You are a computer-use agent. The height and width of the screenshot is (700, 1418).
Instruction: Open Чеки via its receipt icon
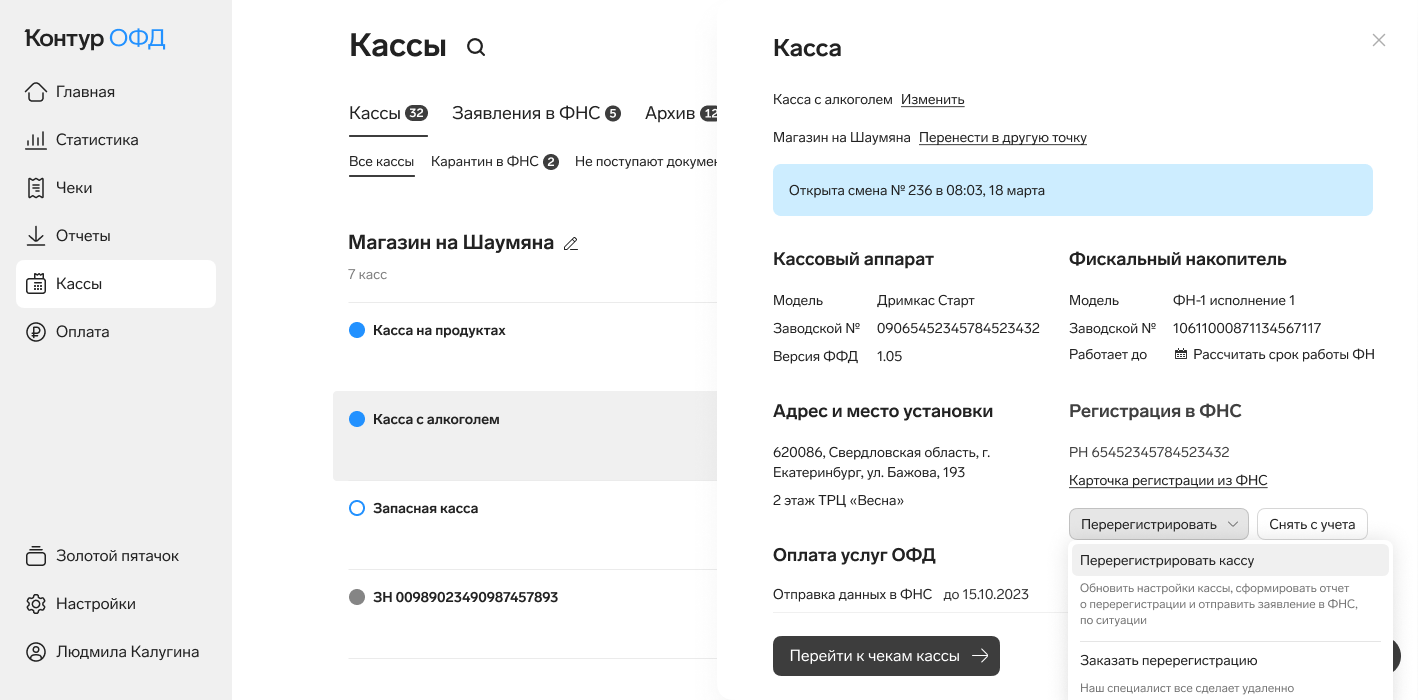coord(36,188)
